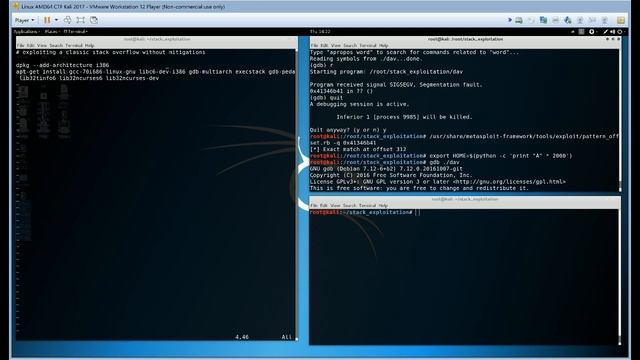Click 'Exact match at offset 312' line
Image resolution: width=640 pixels, height=360 pixels.
click(358, 149)
